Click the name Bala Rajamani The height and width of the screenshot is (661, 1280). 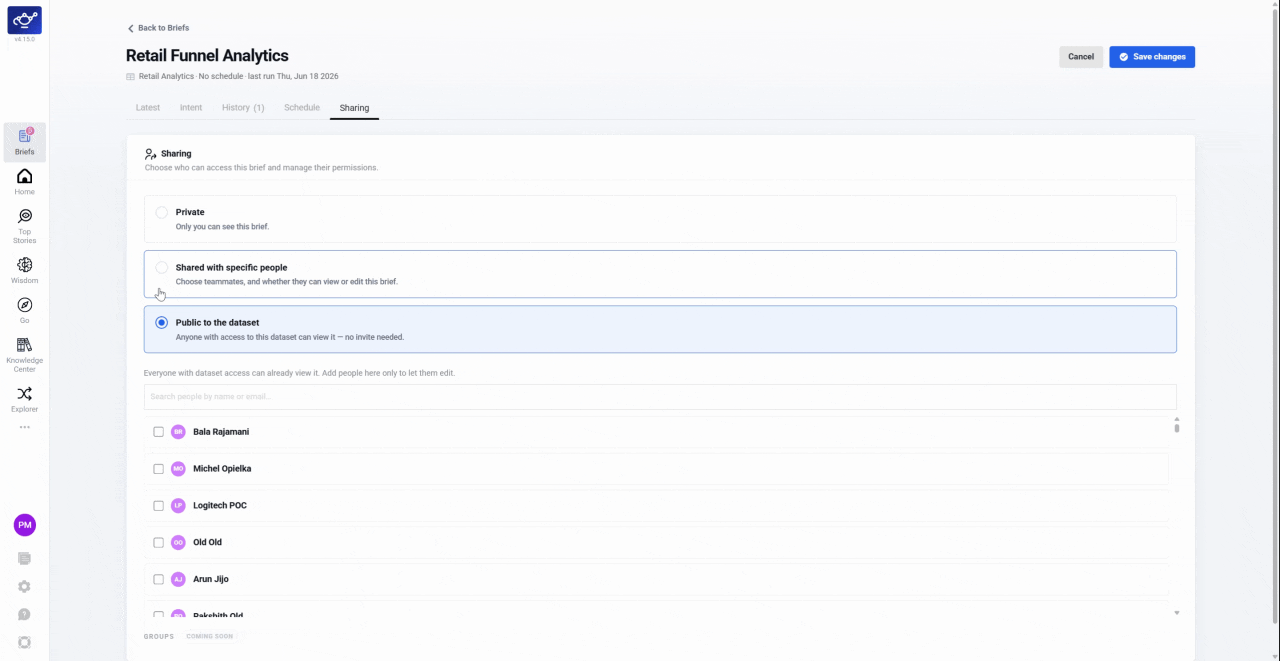(221, 432)
